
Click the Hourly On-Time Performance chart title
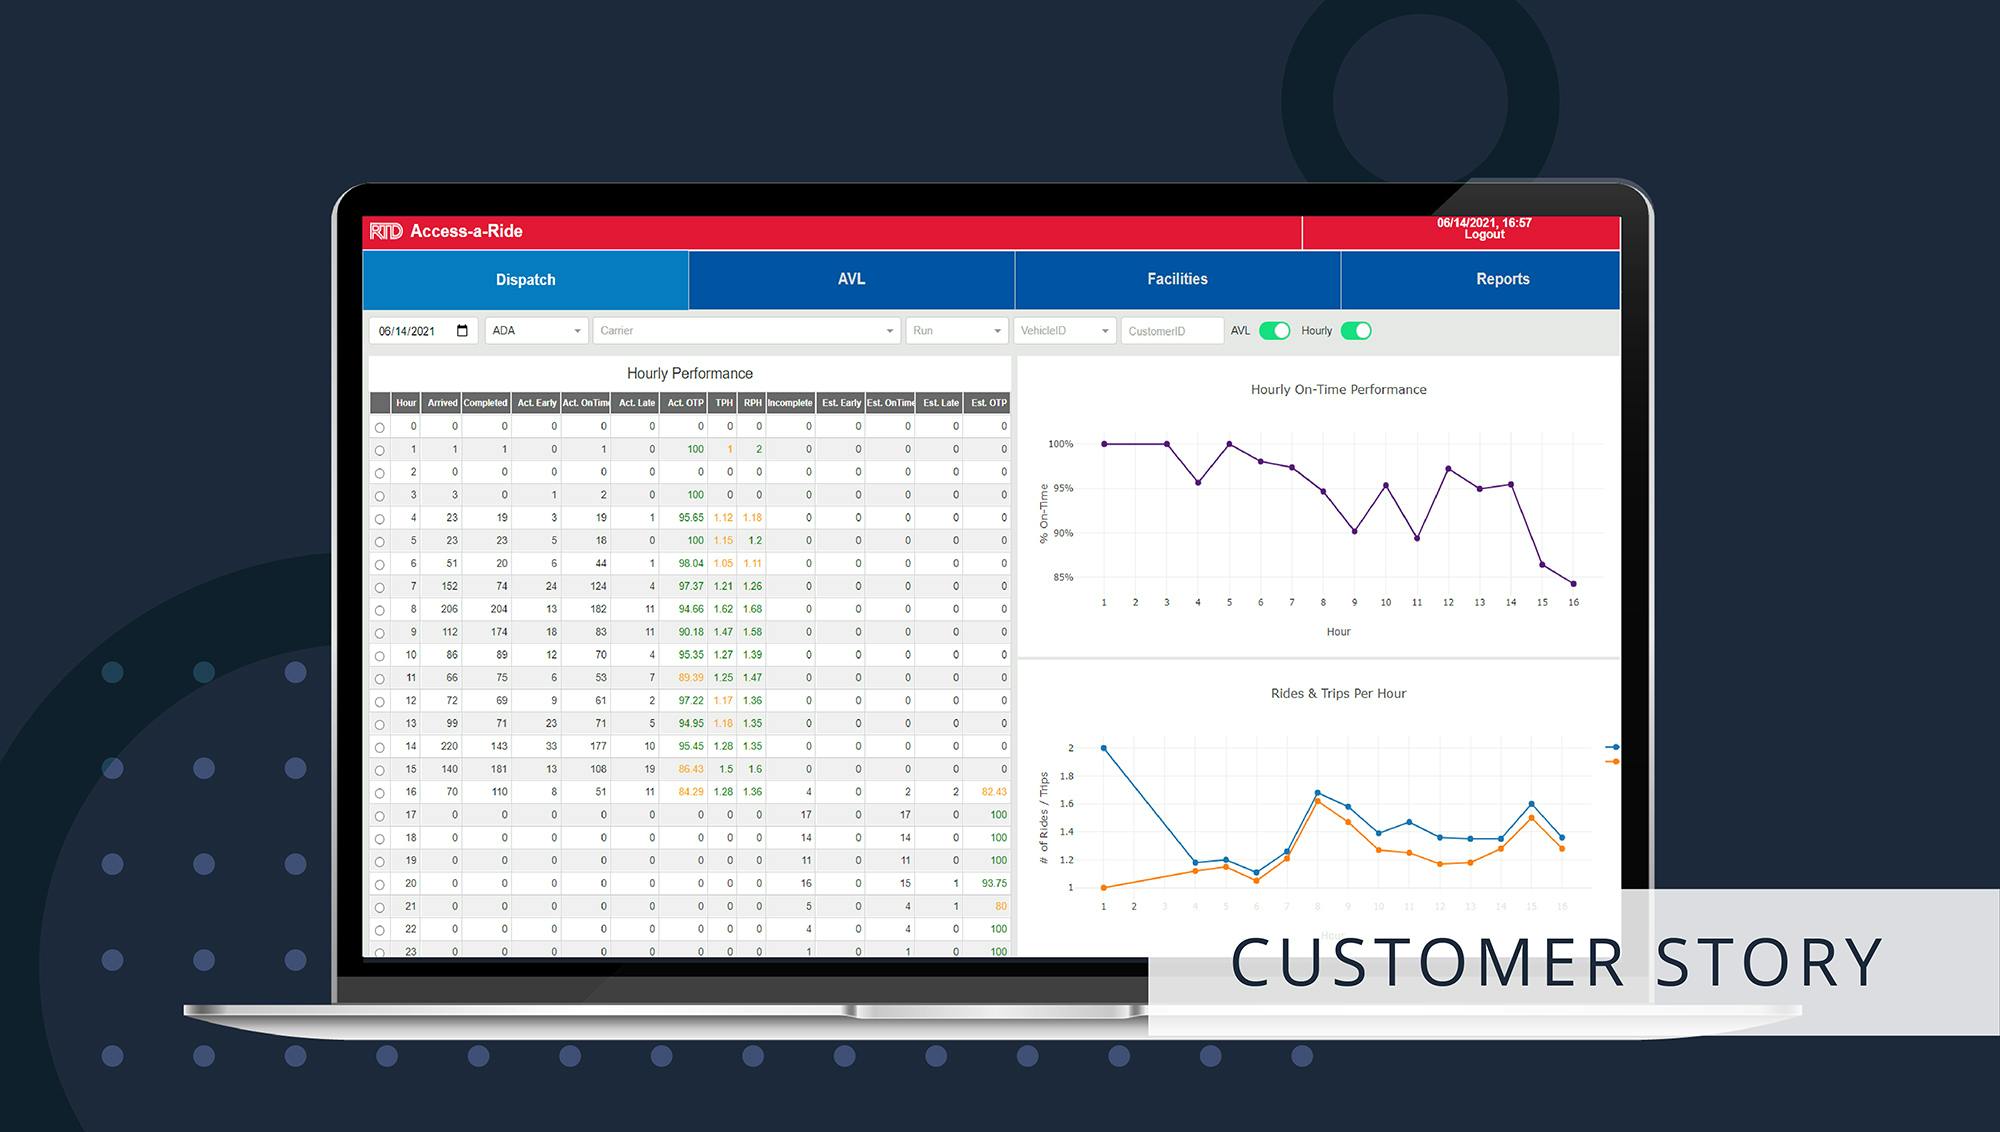pos(1338,390)
